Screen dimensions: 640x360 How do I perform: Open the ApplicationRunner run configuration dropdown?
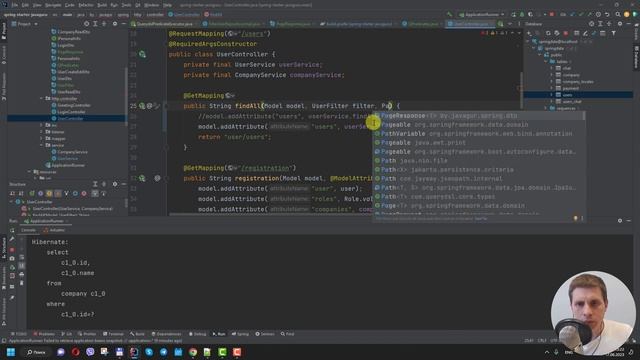point(482,14)
